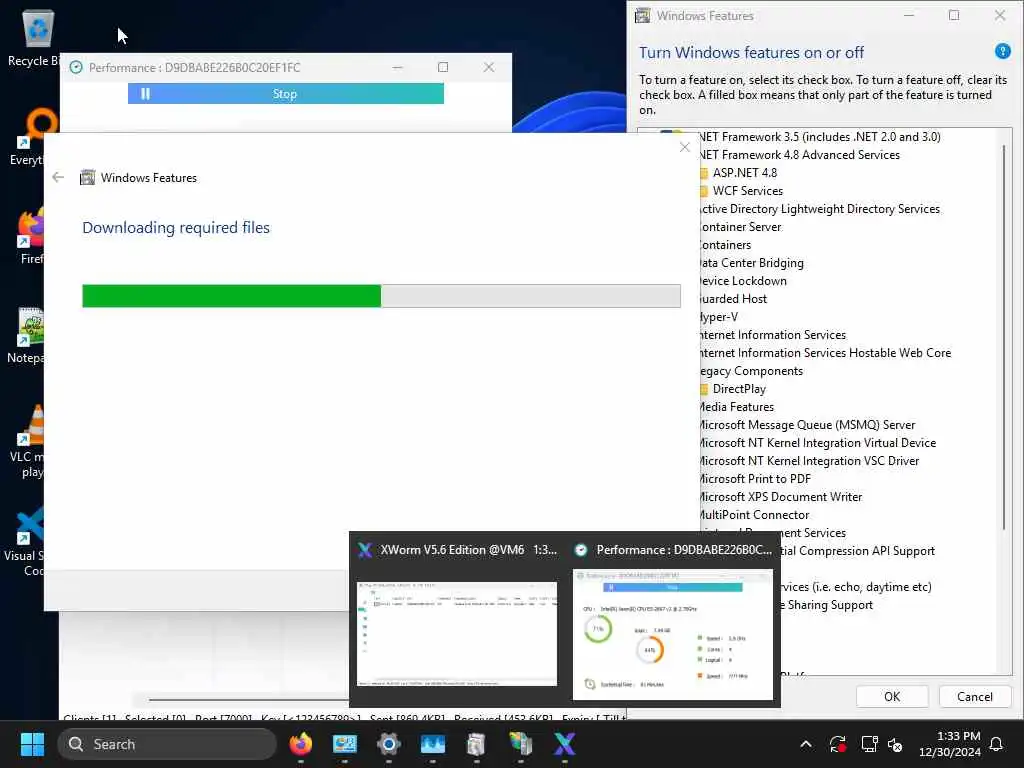
Task: Click the pause icon in Performance window
Action: [145, 94]
